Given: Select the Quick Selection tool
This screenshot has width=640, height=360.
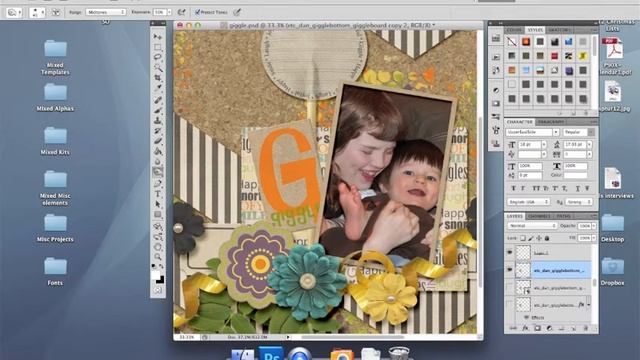Looking at the screenshot, I should click(158, 67).
